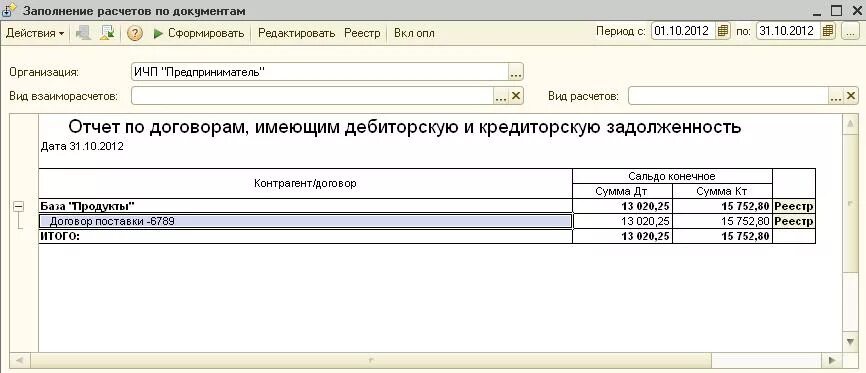Click the Сальдо конечное header
This screenshot has width=866, height=373.
[x=672, y=176]
